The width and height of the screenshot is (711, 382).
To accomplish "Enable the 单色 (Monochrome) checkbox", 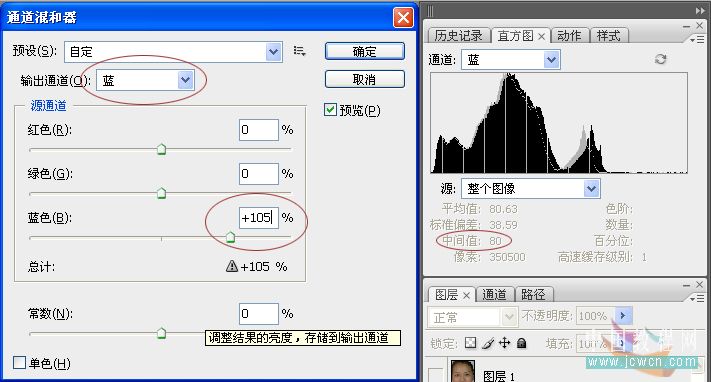I will click(x=19, y=362).
